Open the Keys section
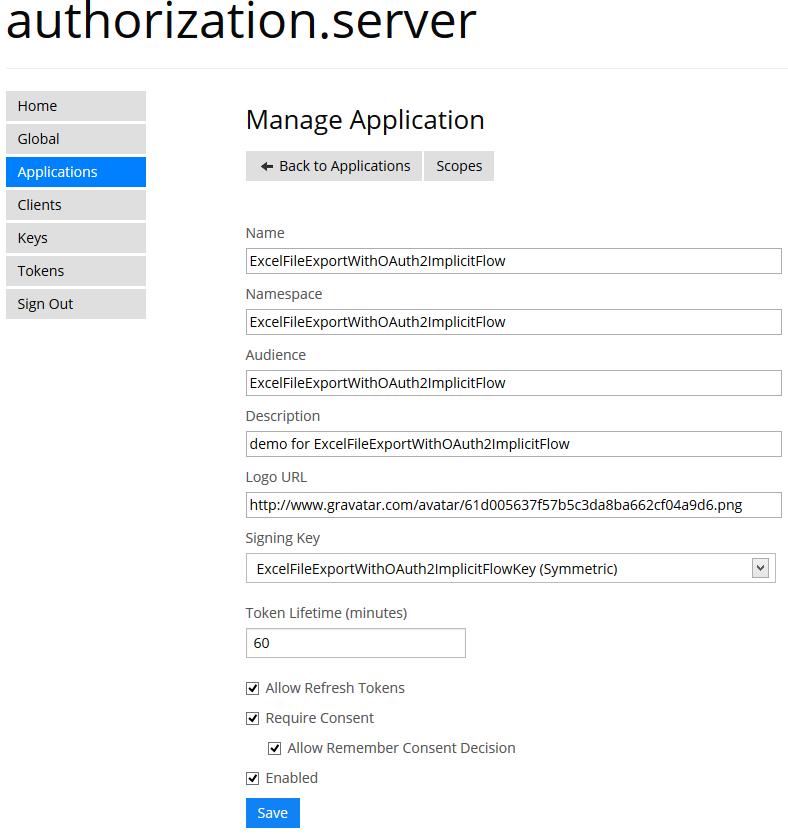 [76, 238]
